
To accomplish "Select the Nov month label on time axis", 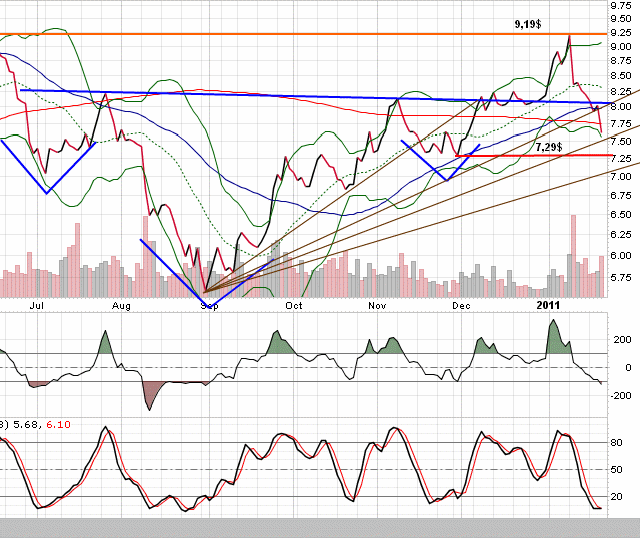I will tap(377, 304).
